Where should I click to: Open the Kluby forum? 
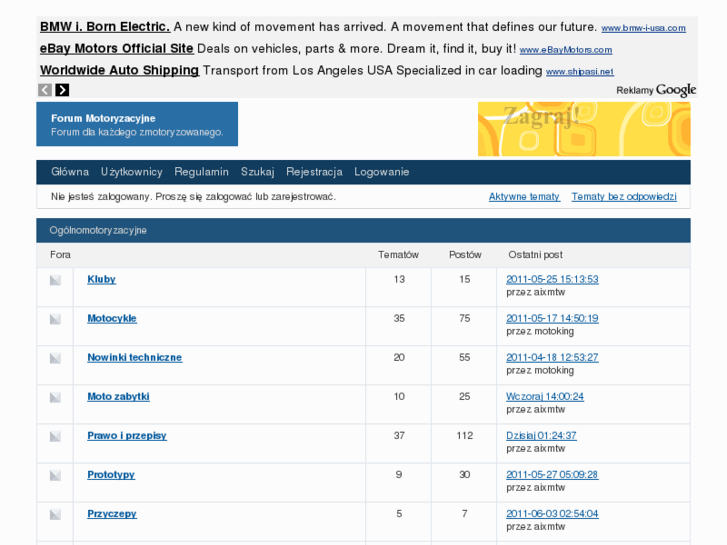point(102,279)
